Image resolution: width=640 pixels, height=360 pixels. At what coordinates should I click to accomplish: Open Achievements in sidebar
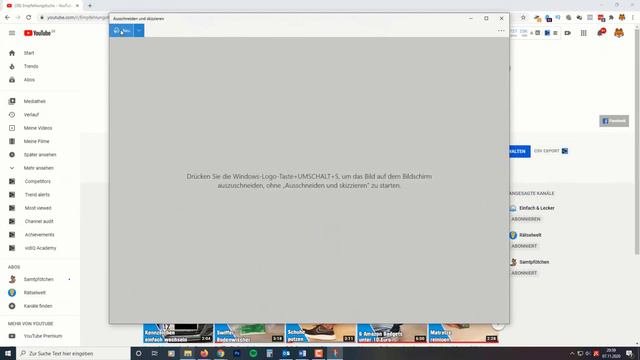pos(40,235)
